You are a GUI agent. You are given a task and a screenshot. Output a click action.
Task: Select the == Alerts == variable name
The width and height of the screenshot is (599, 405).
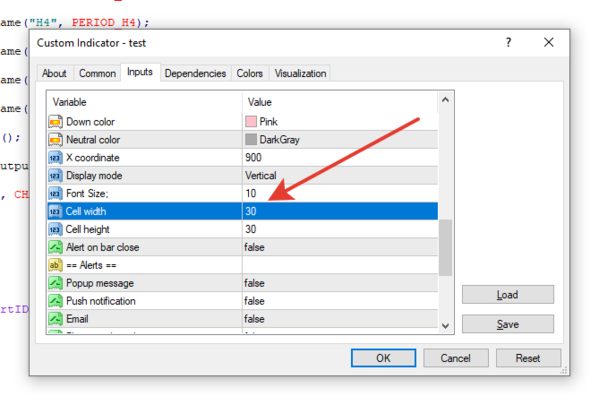91,265
